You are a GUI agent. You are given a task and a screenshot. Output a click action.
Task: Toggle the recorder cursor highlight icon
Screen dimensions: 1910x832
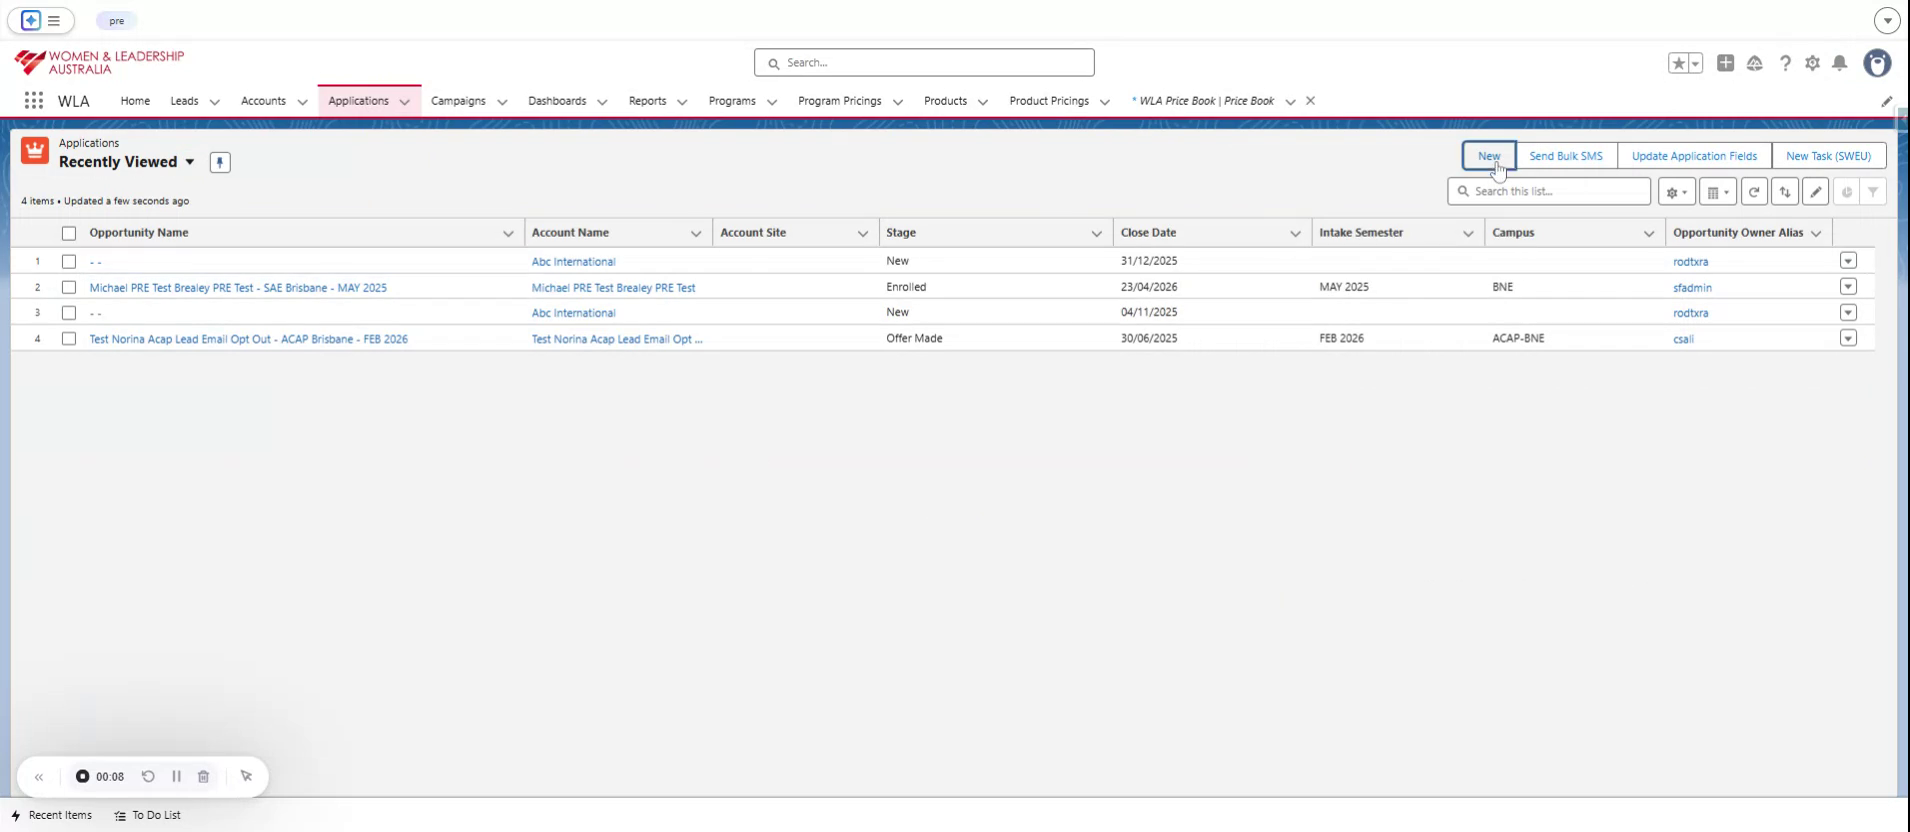(x=247, y=777)
